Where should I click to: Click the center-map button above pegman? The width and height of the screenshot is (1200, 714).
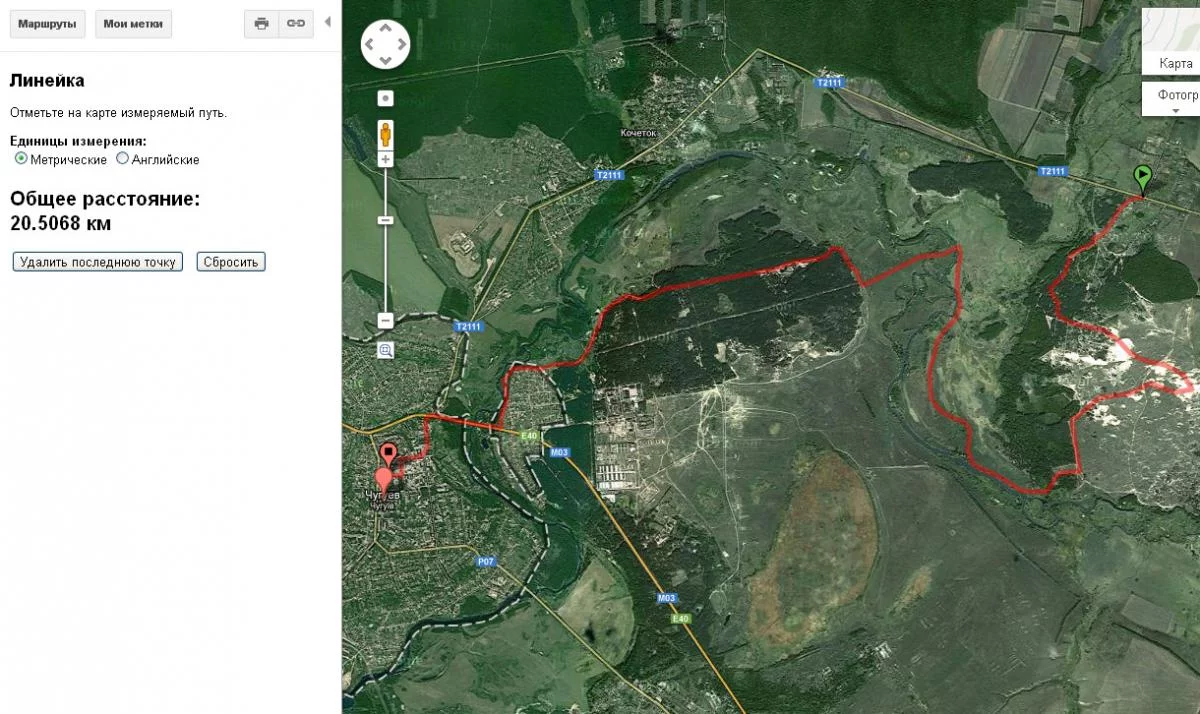pos(385,99)
